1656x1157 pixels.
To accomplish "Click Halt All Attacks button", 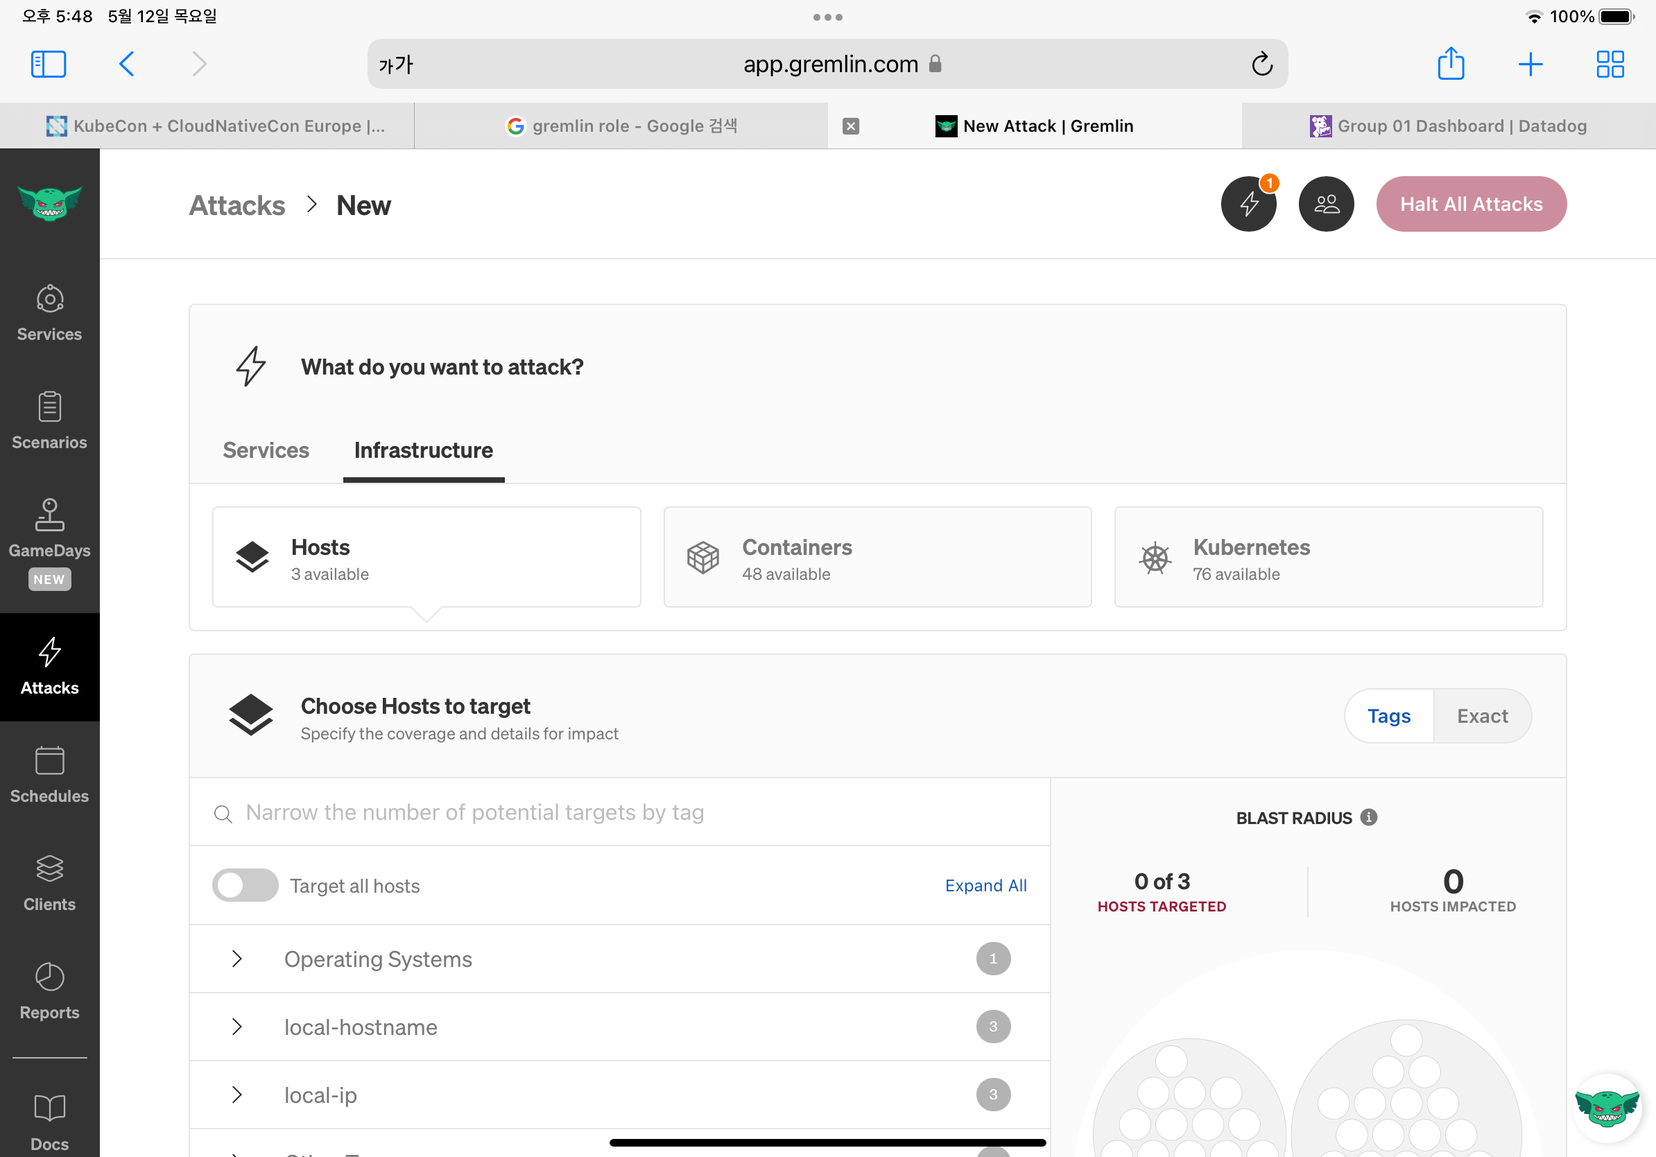I will pos(1471,204).
